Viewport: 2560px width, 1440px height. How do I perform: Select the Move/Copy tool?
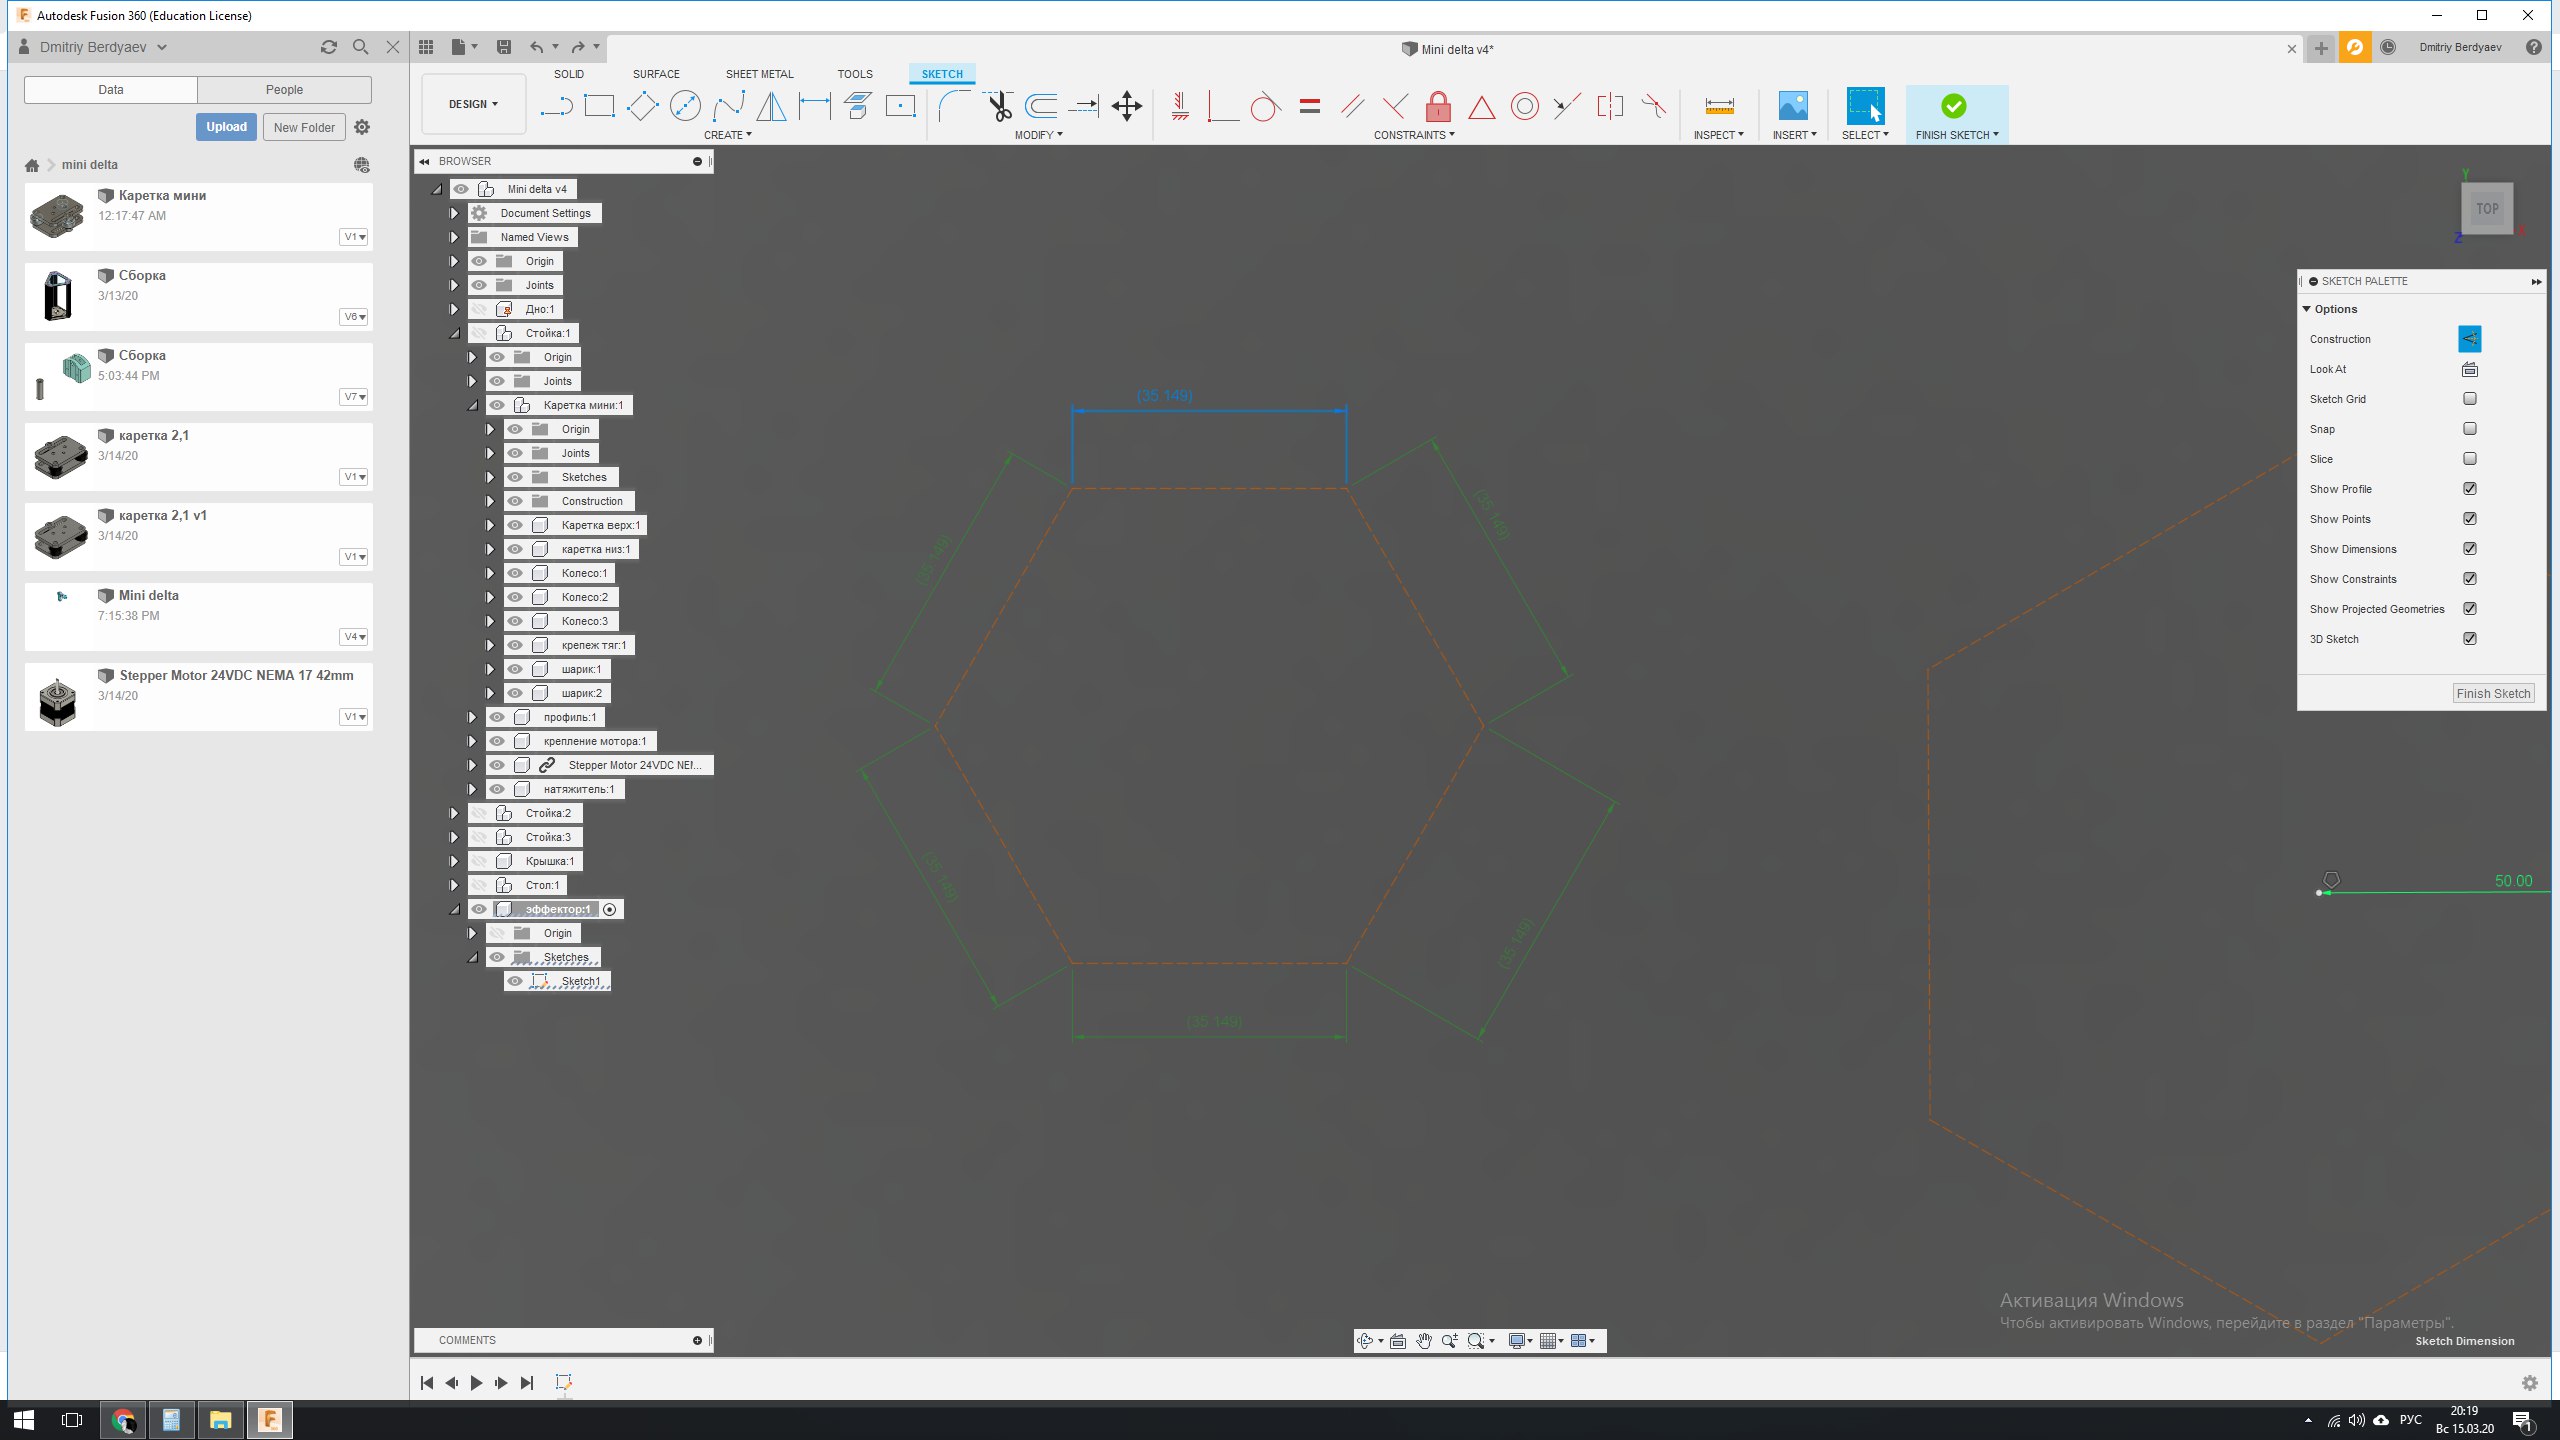(x=1127, y=106)
